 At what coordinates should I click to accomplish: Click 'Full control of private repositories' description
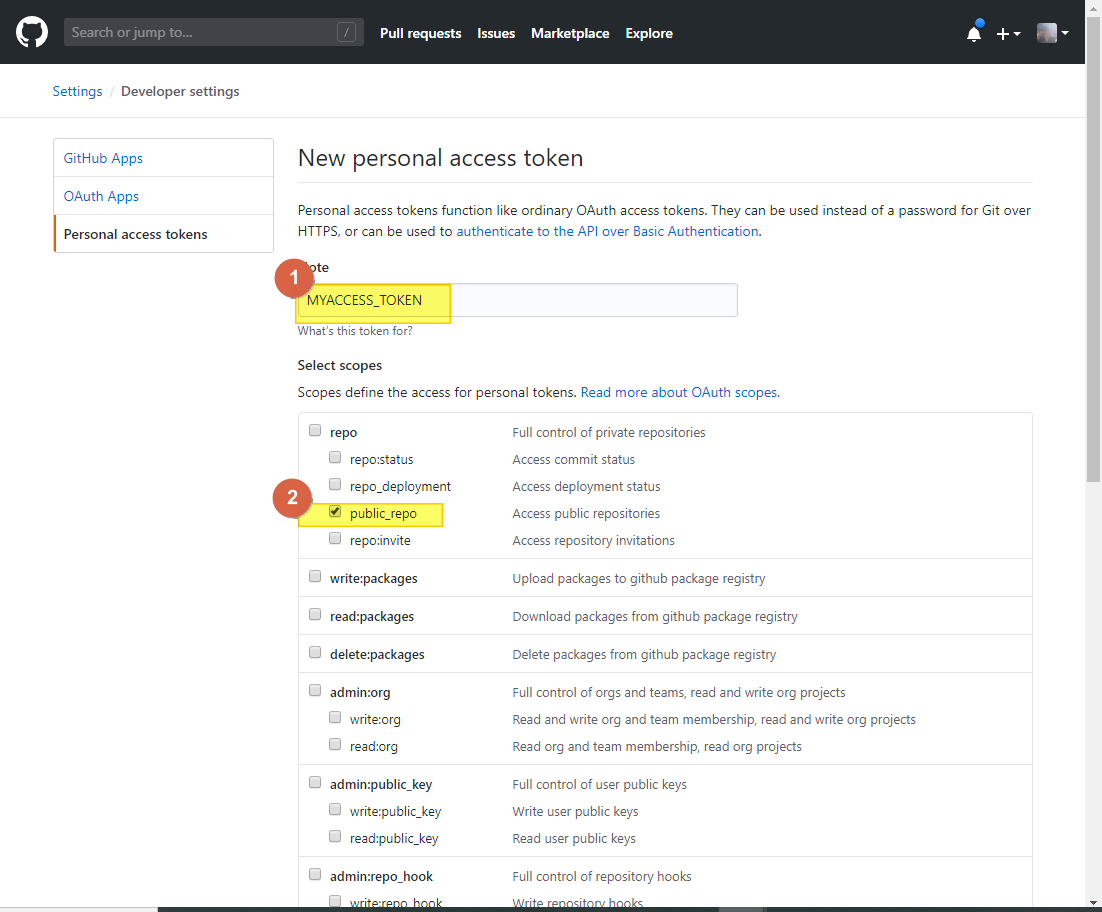point(609,432)
